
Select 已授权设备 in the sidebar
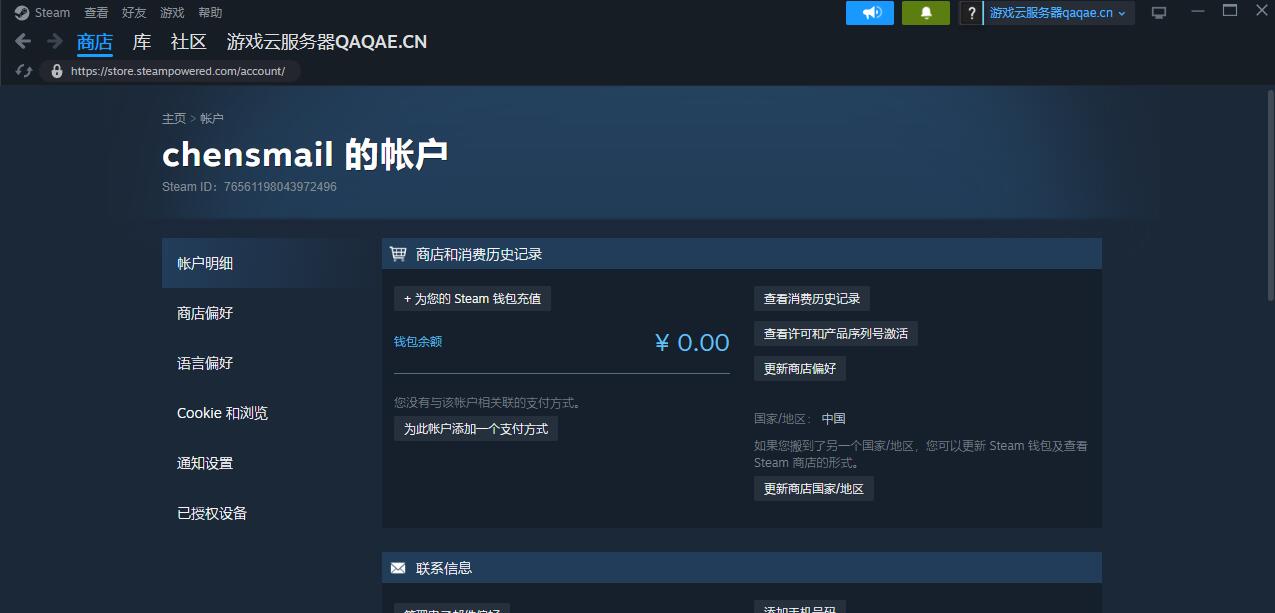click(x=268, y=513)
